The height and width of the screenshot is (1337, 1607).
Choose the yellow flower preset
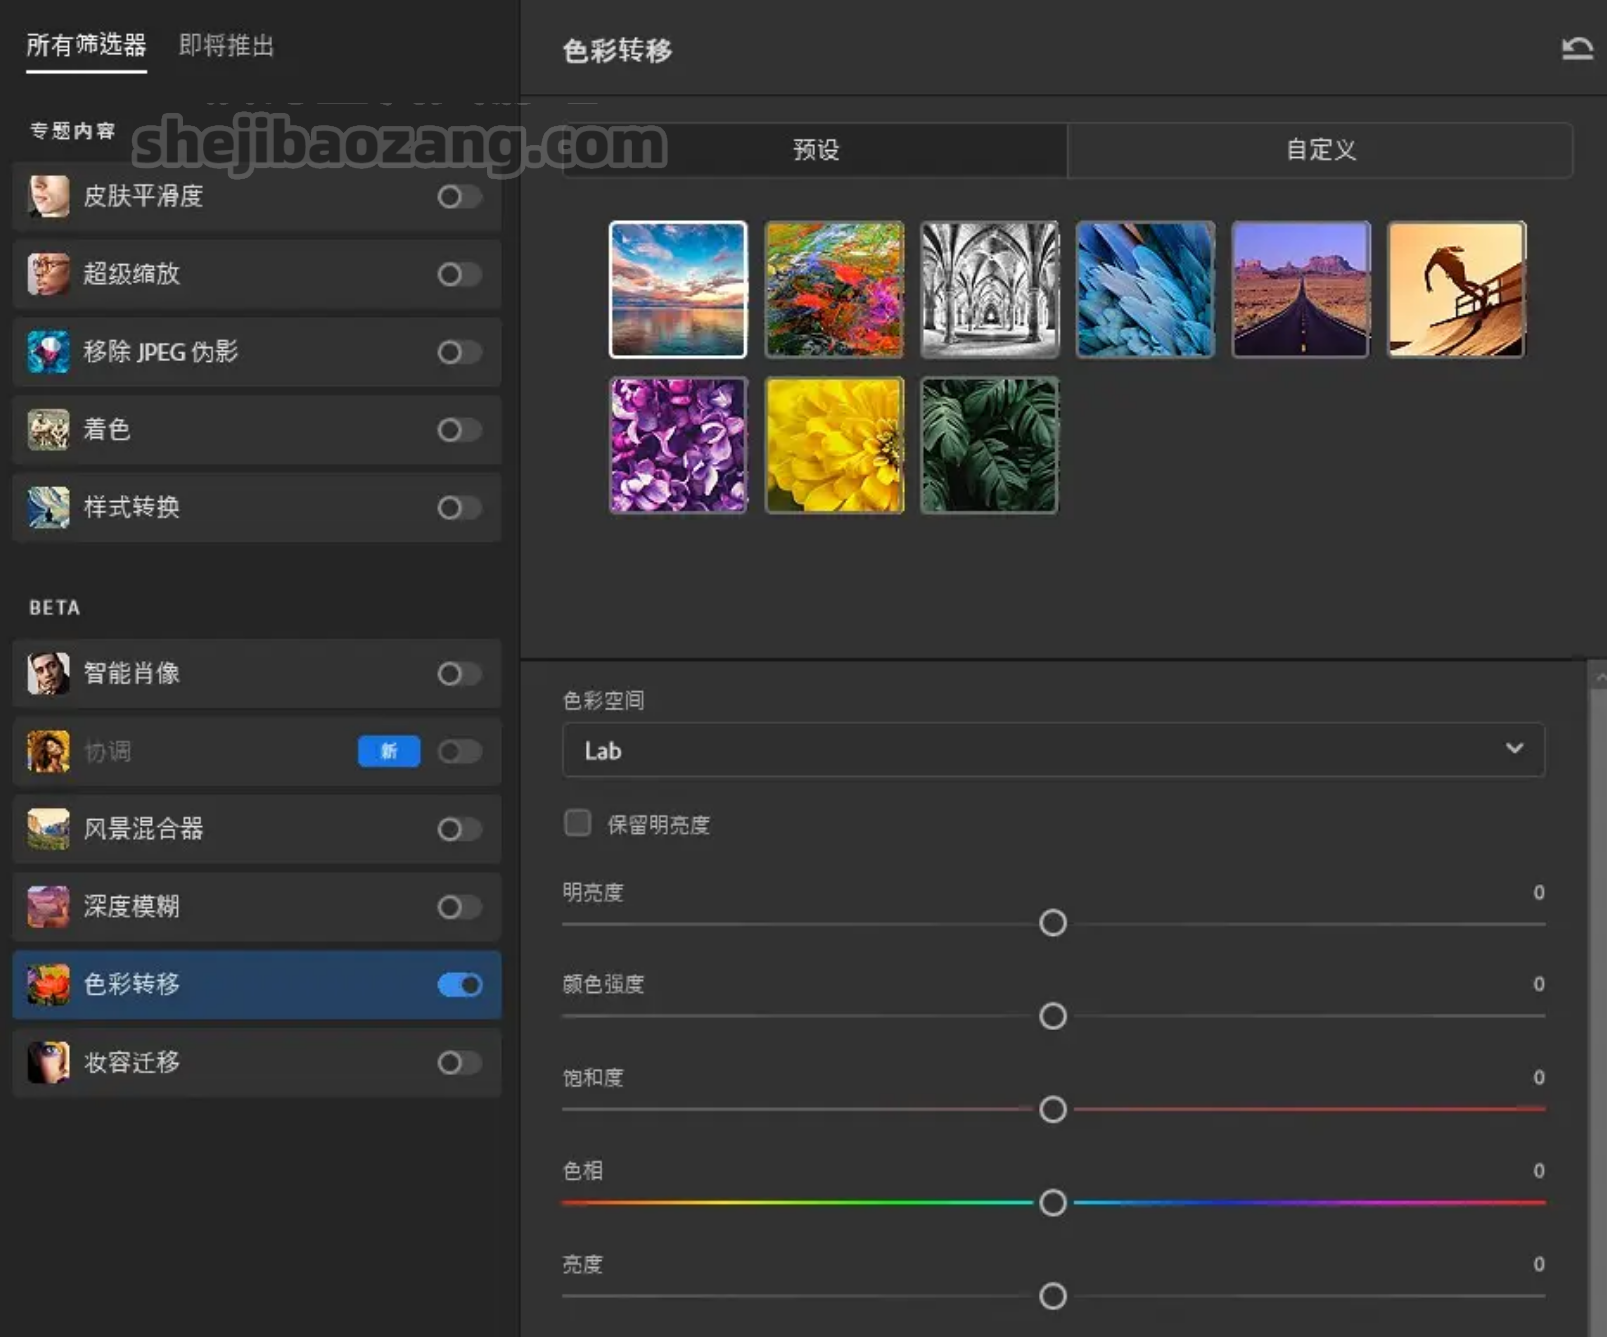pyautogui.click(x=834, y=445)
